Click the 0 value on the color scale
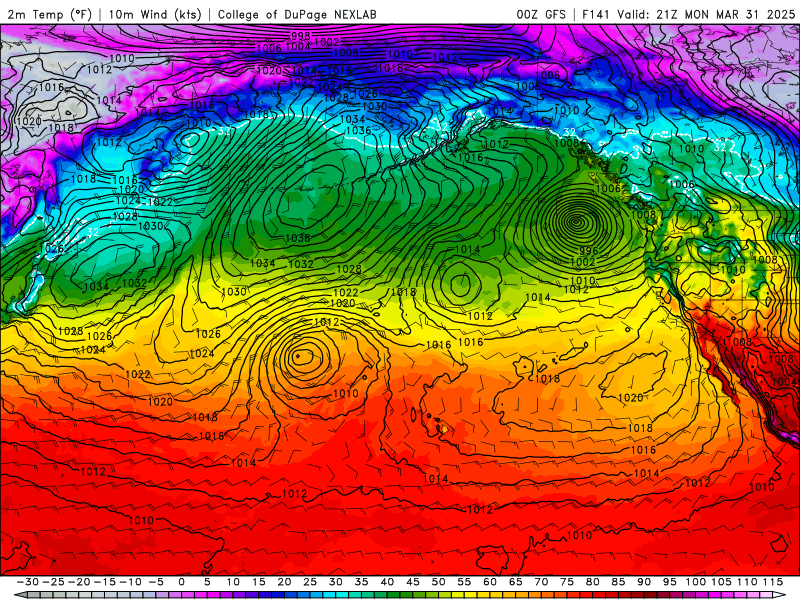Viewport: 800px width, 600px height. tap(182, 582)
